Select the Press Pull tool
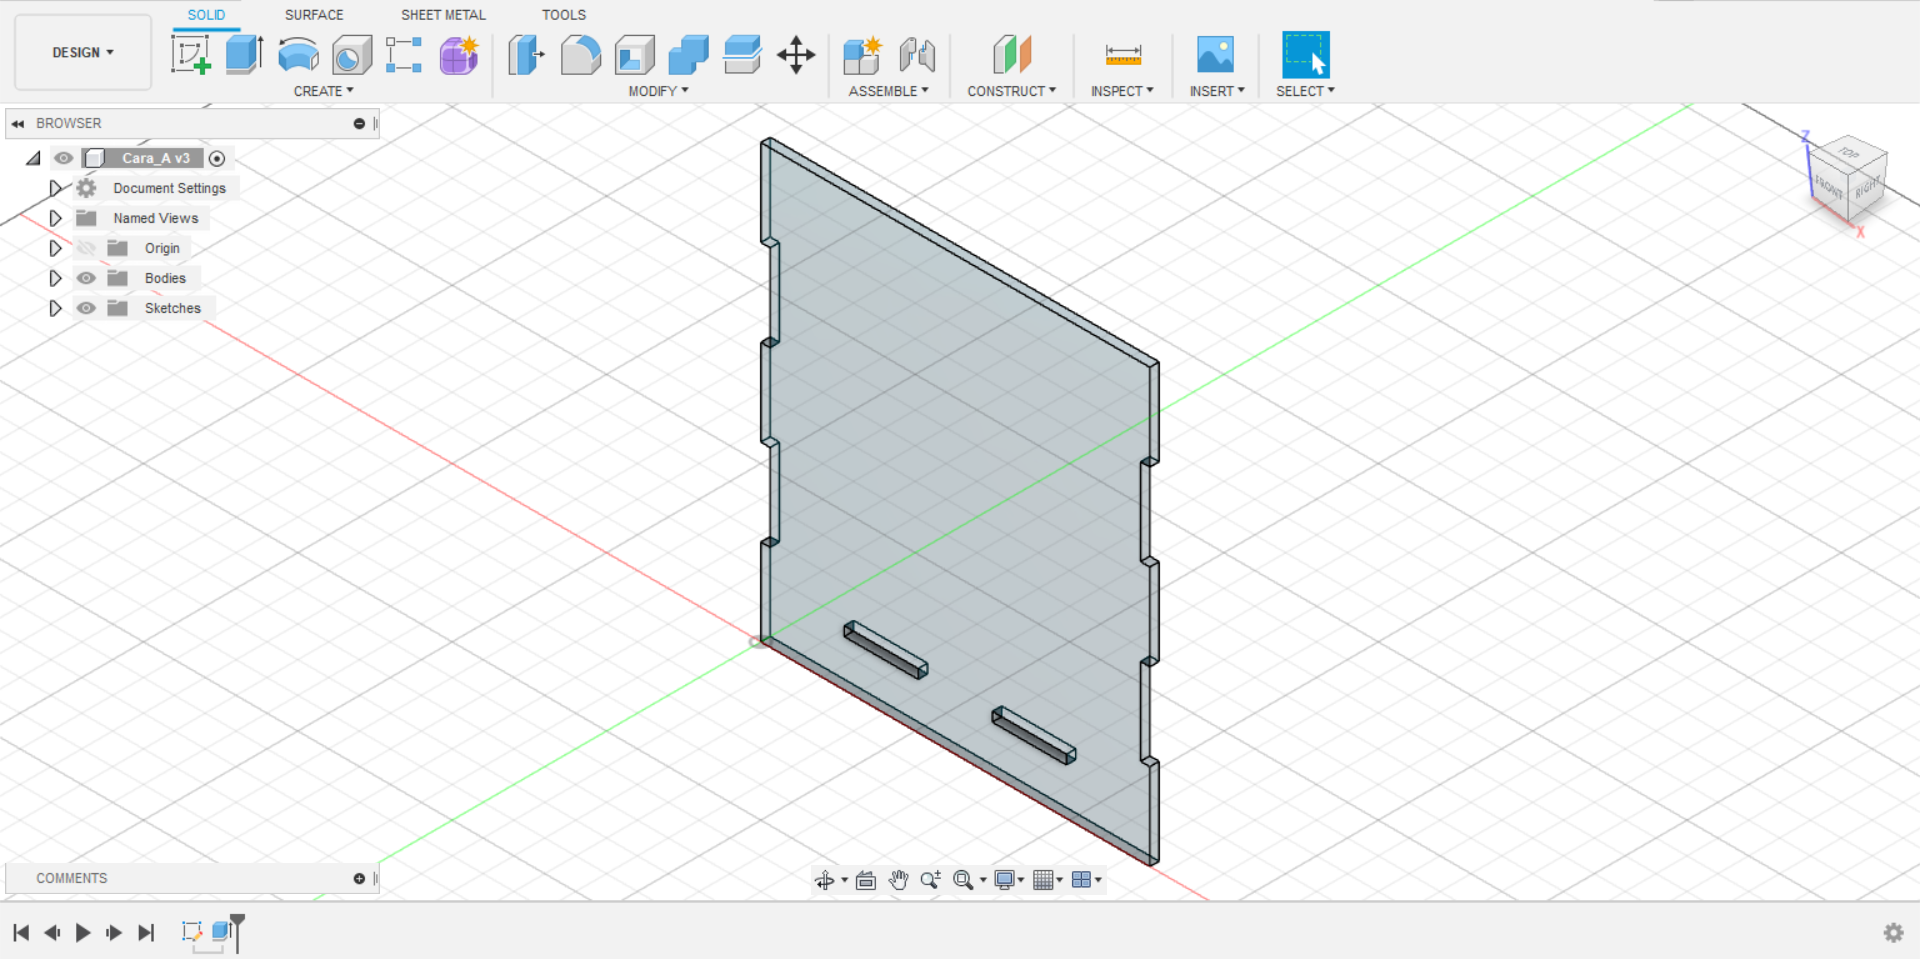This screenshot has width=1920, height=959. (526, 54)
